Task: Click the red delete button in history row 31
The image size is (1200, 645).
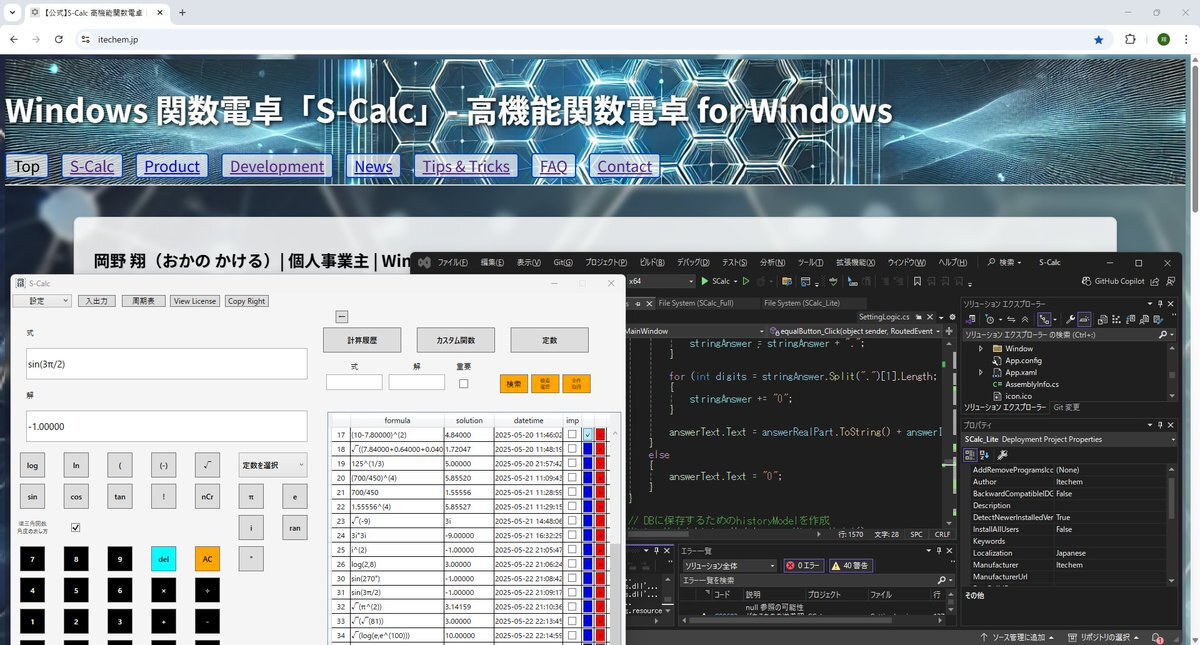Action: click(601, 592)
